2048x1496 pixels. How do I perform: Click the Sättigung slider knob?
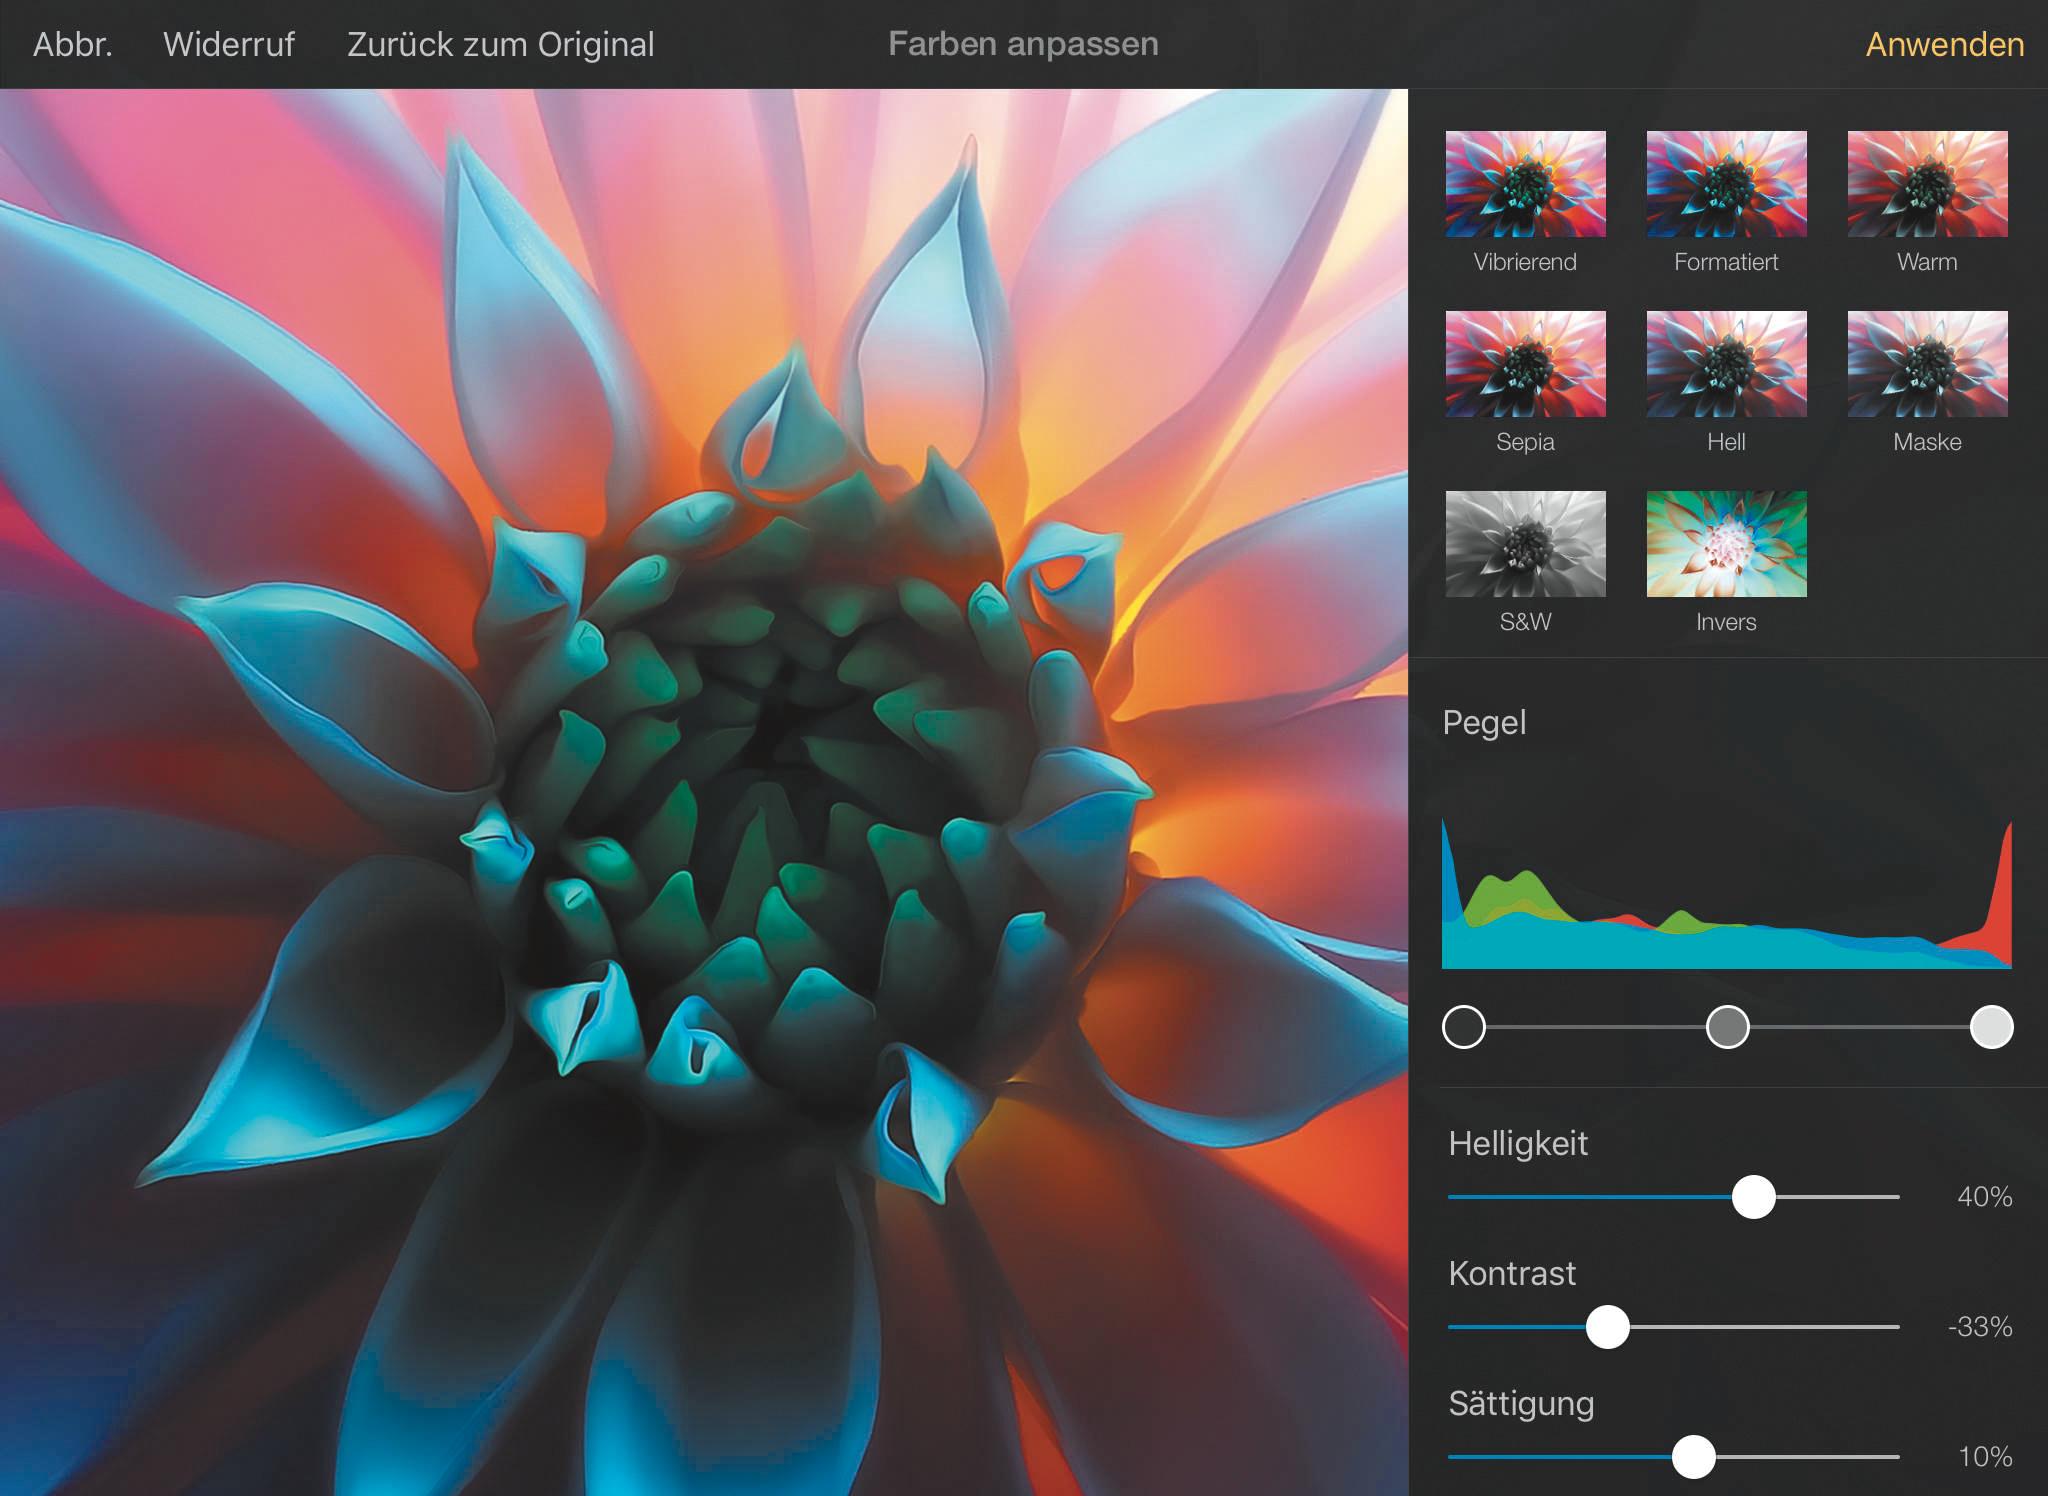[1693, 1457]
